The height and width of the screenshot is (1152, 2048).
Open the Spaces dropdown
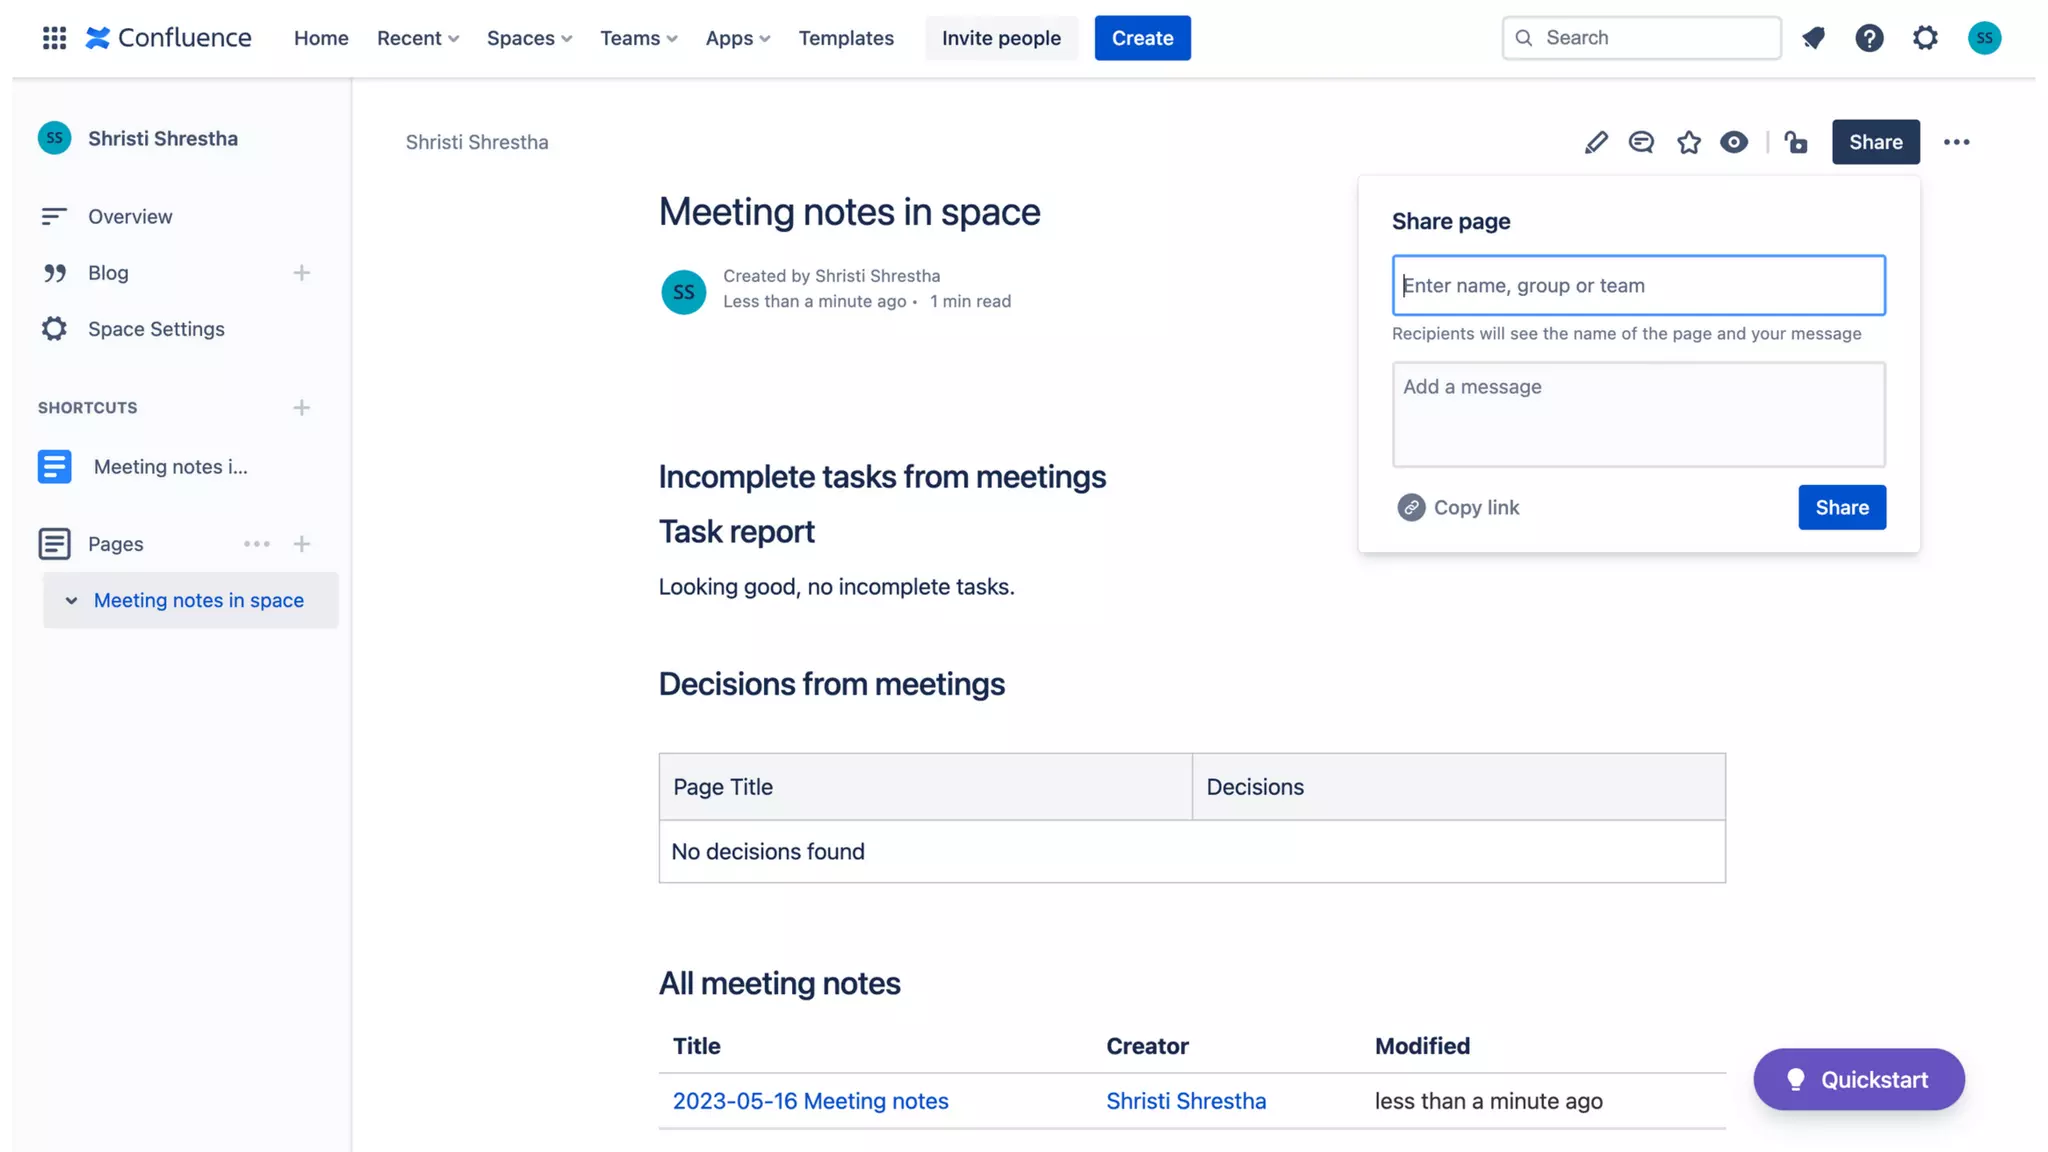(x=529, y=38)
